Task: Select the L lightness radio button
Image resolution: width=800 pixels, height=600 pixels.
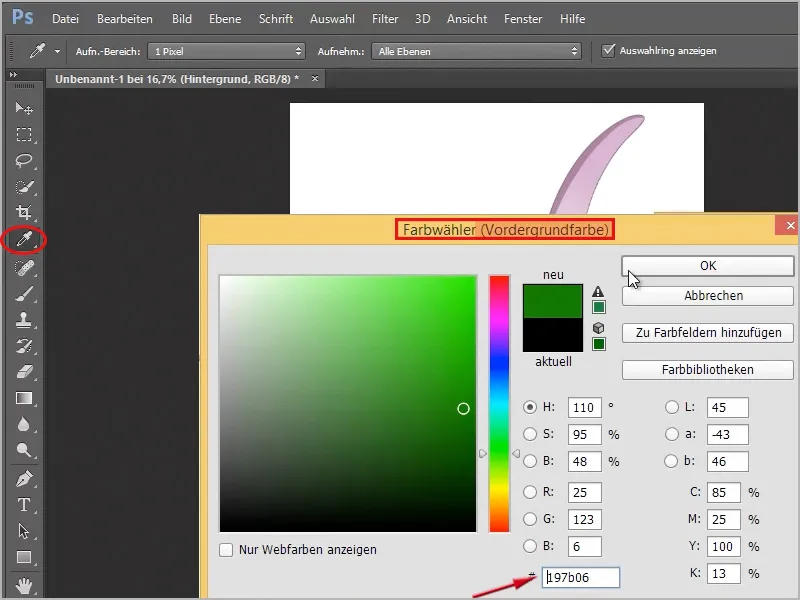Action: (672, 407)
